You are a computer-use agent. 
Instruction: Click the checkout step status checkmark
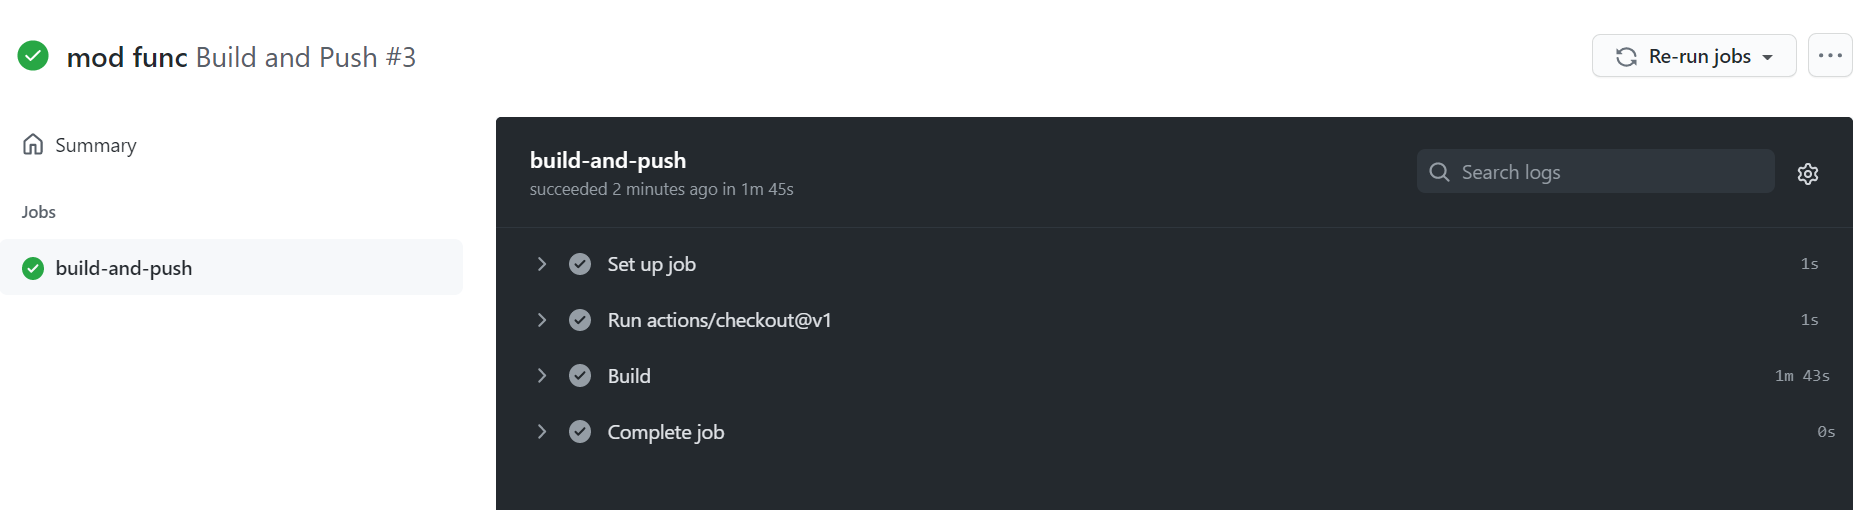[580, 320]
